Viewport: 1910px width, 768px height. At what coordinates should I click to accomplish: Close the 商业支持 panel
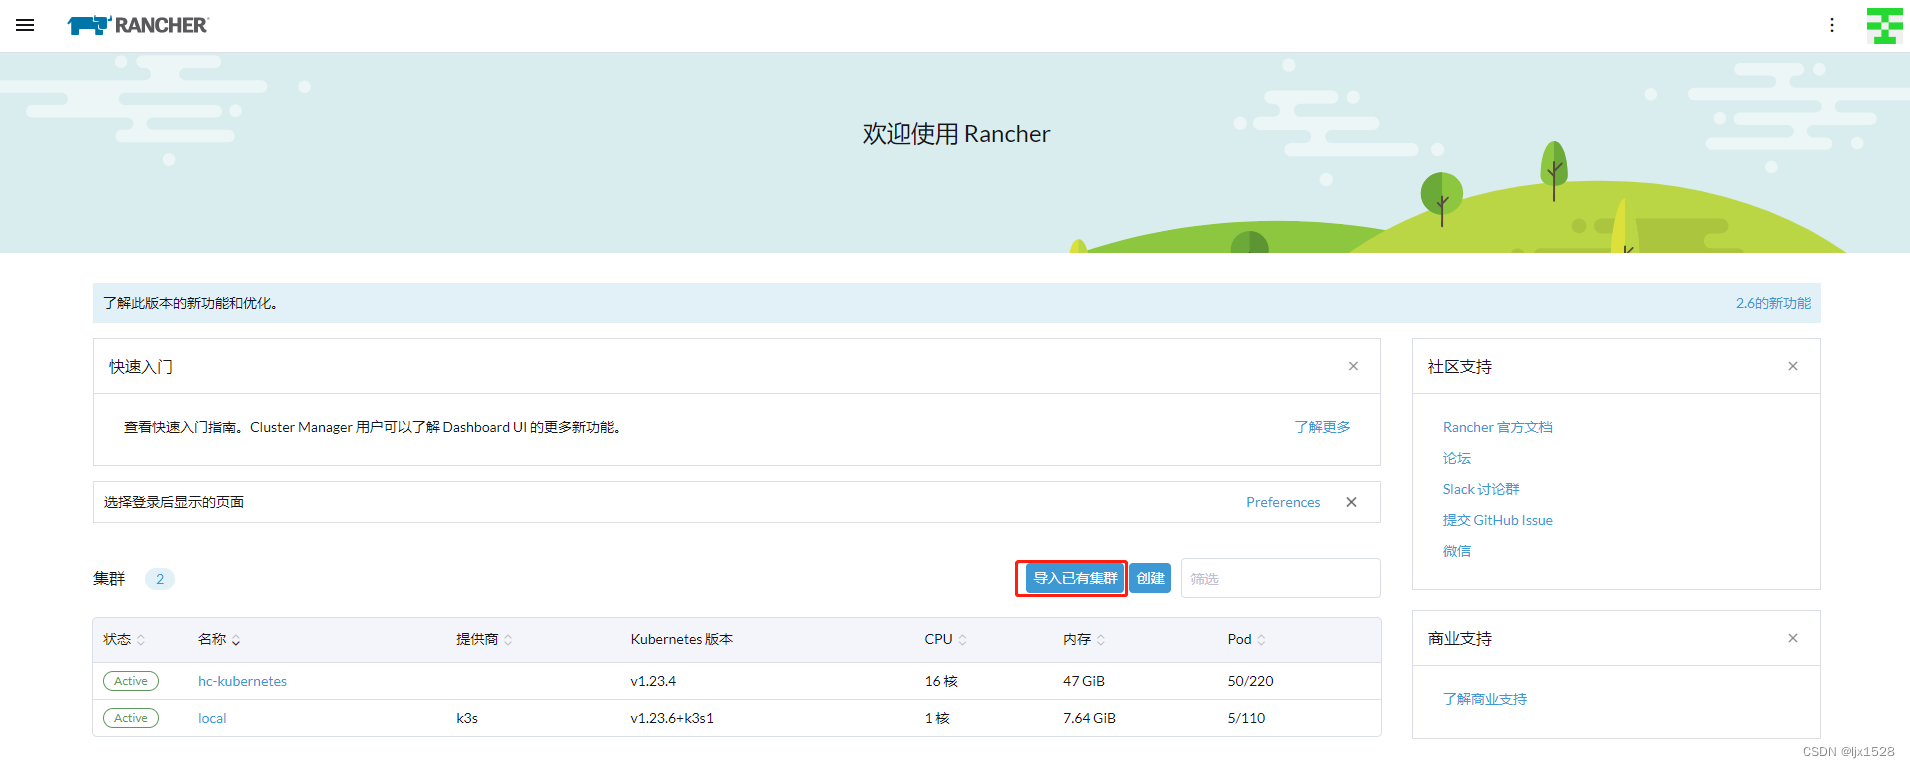coord(1793,638)
